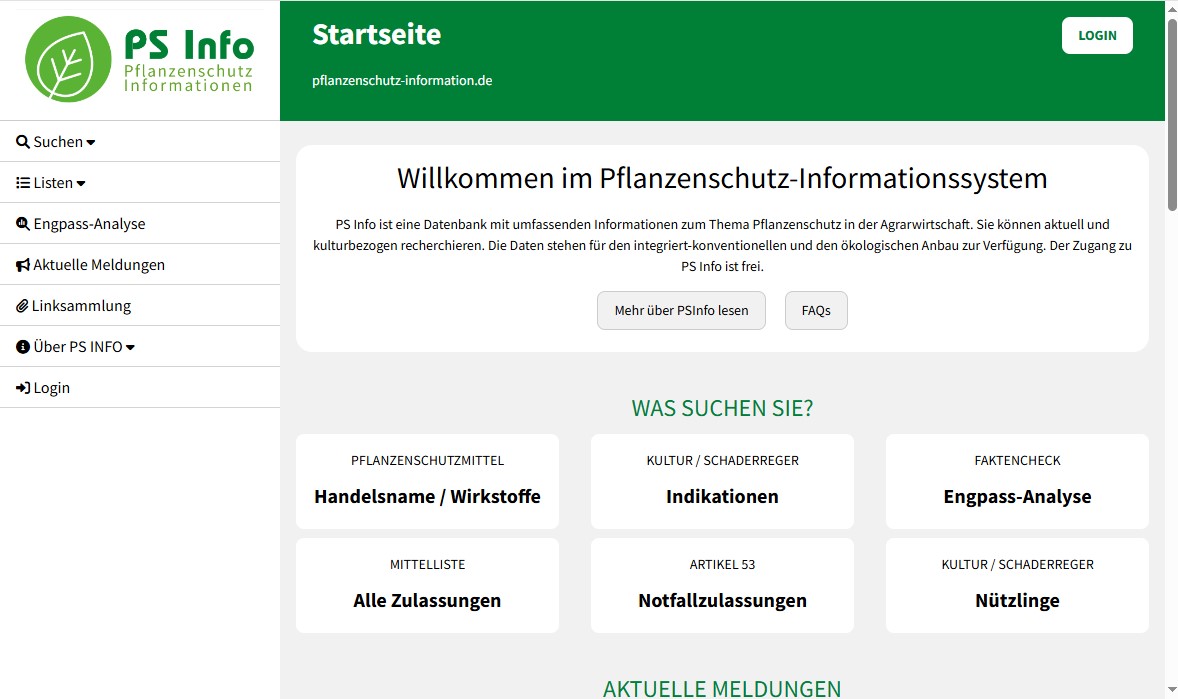Click the magnifying glass icon beside Suchen
Screen dimensions: 1178x699
point(23,142)
